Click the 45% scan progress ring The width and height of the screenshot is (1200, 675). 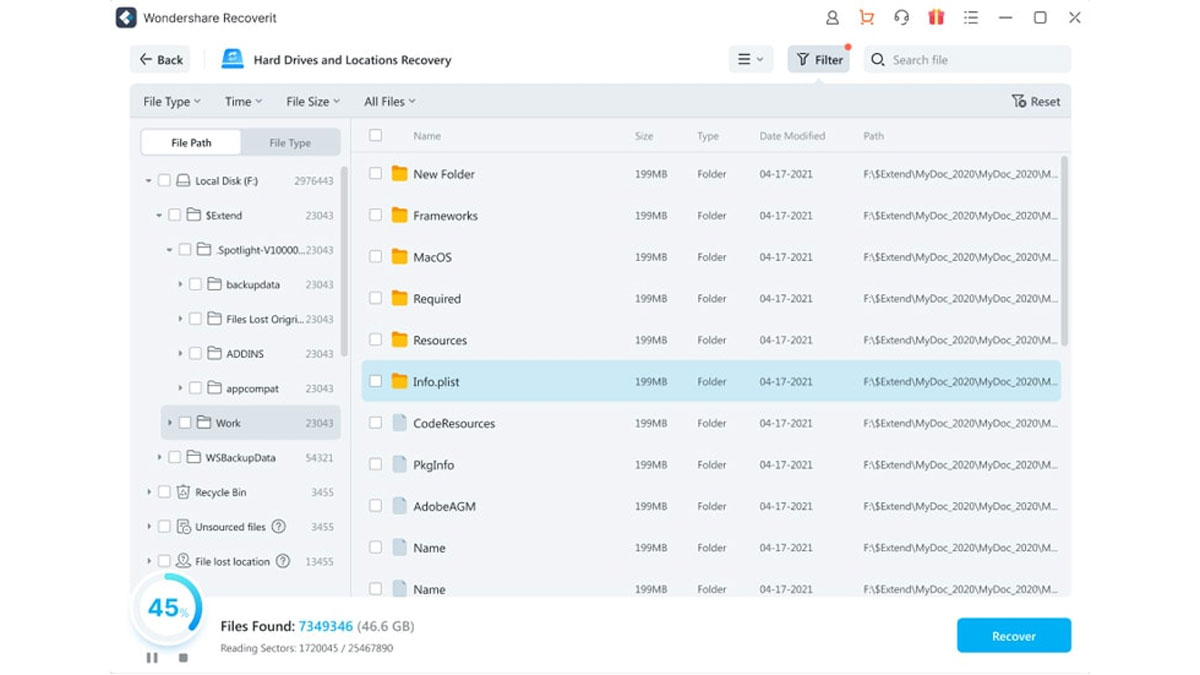(166, 607)
